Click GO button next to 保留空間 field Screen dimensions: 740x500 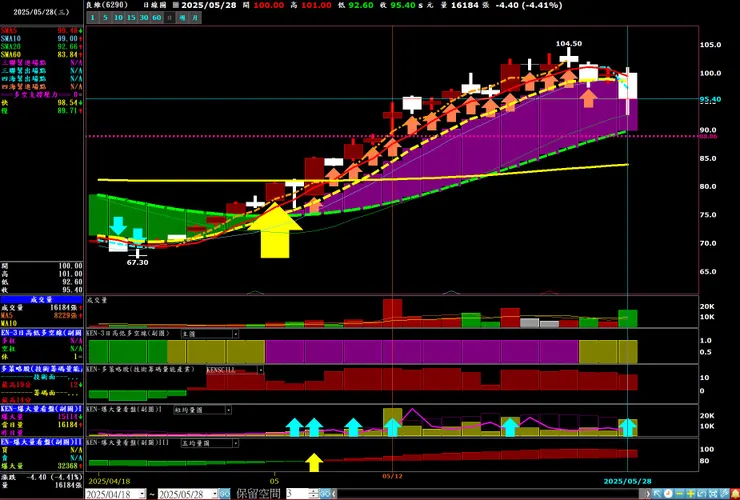click(325, 494)
